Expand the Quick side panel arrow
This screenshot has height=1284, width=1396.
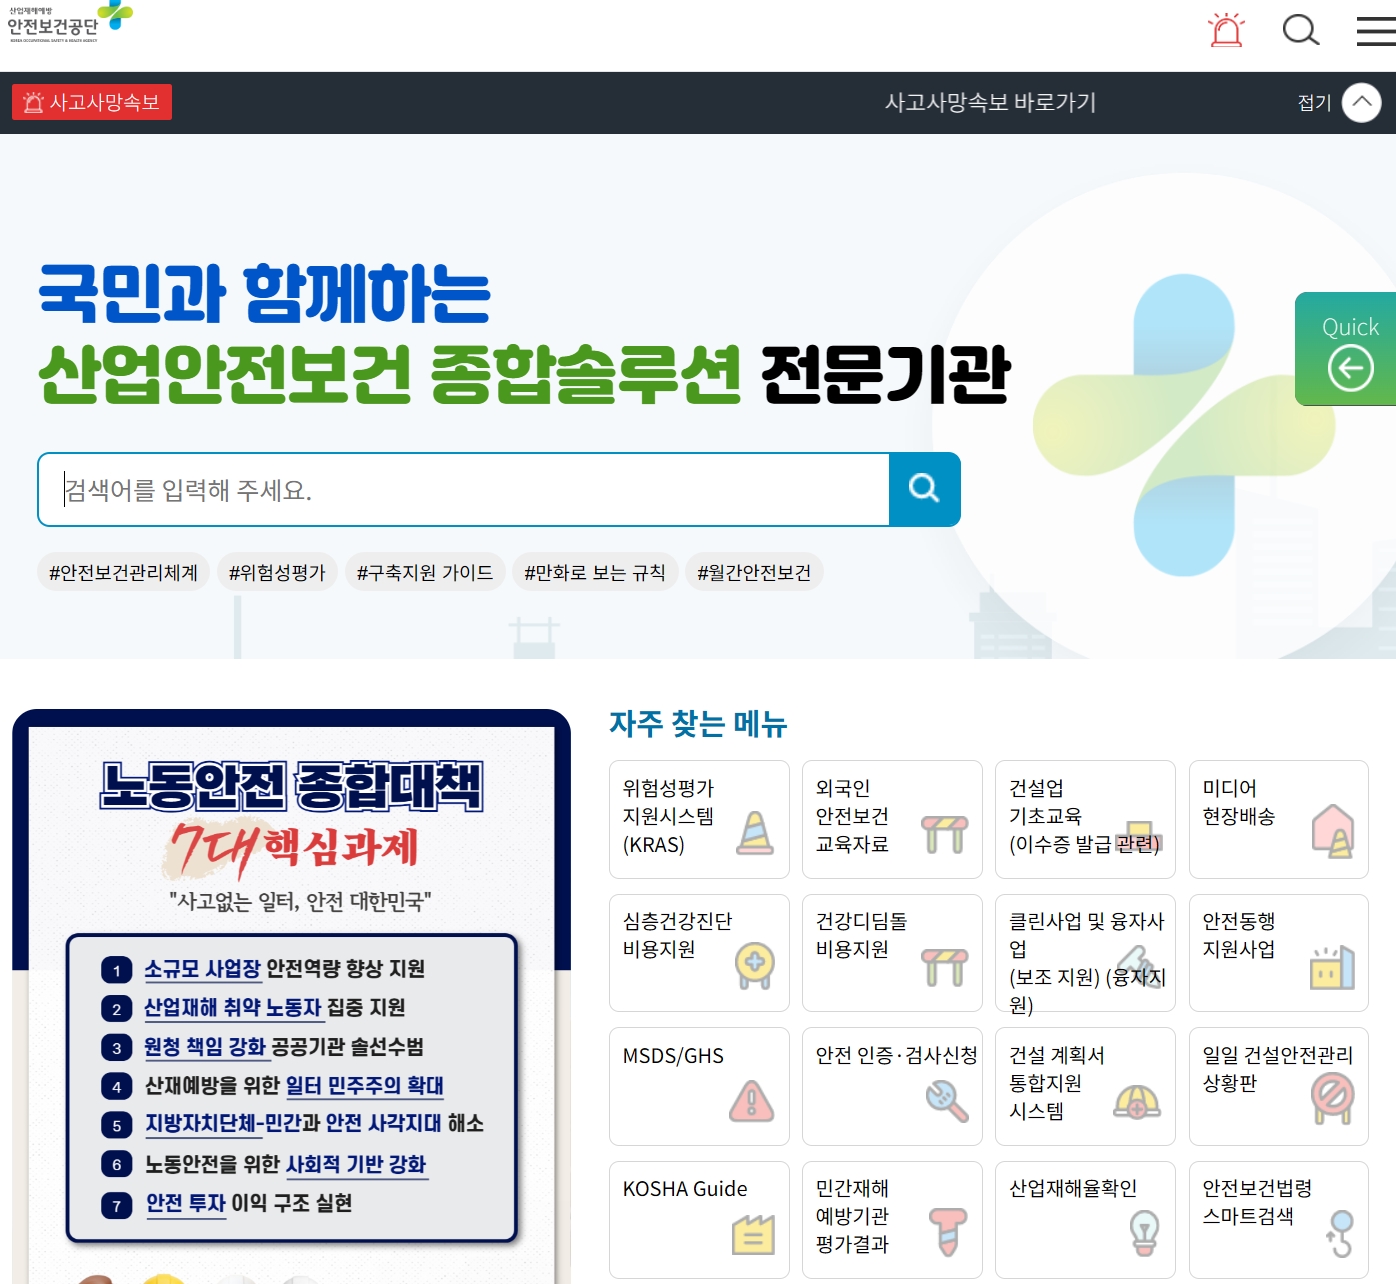1350,368
